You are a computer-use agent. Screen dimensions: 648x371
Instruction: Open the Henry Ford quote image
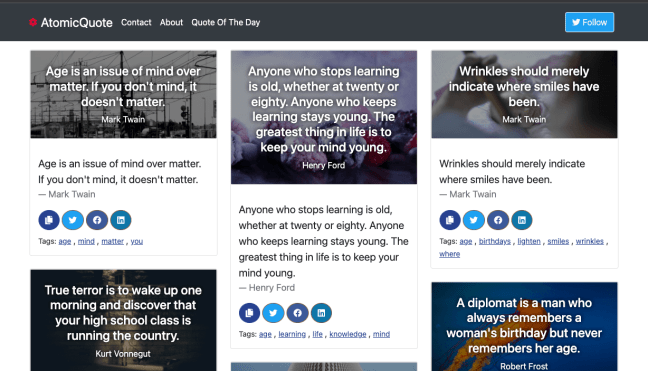click(324, 117)
